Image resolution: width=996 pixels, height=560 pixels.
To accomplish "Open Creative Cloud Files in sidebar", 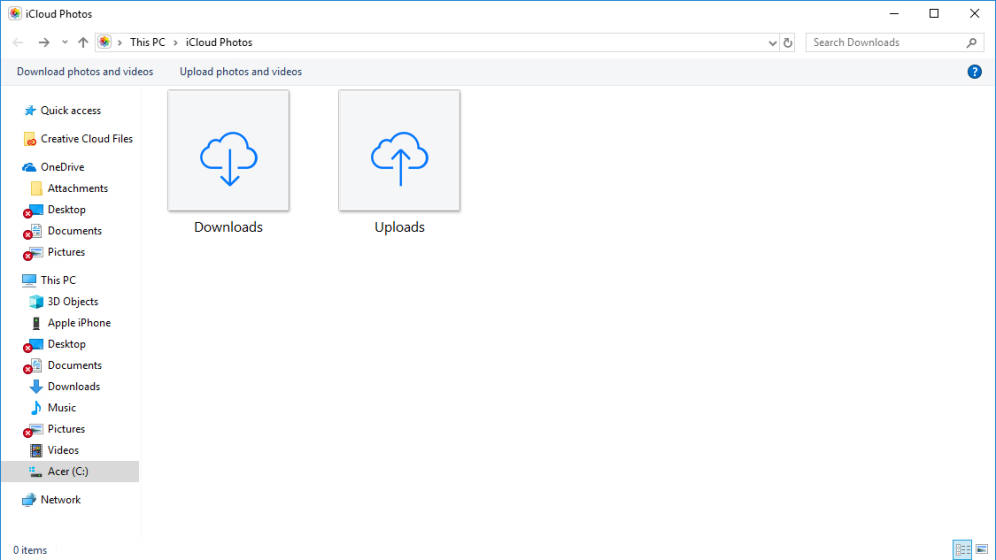I will pos(86,139).
